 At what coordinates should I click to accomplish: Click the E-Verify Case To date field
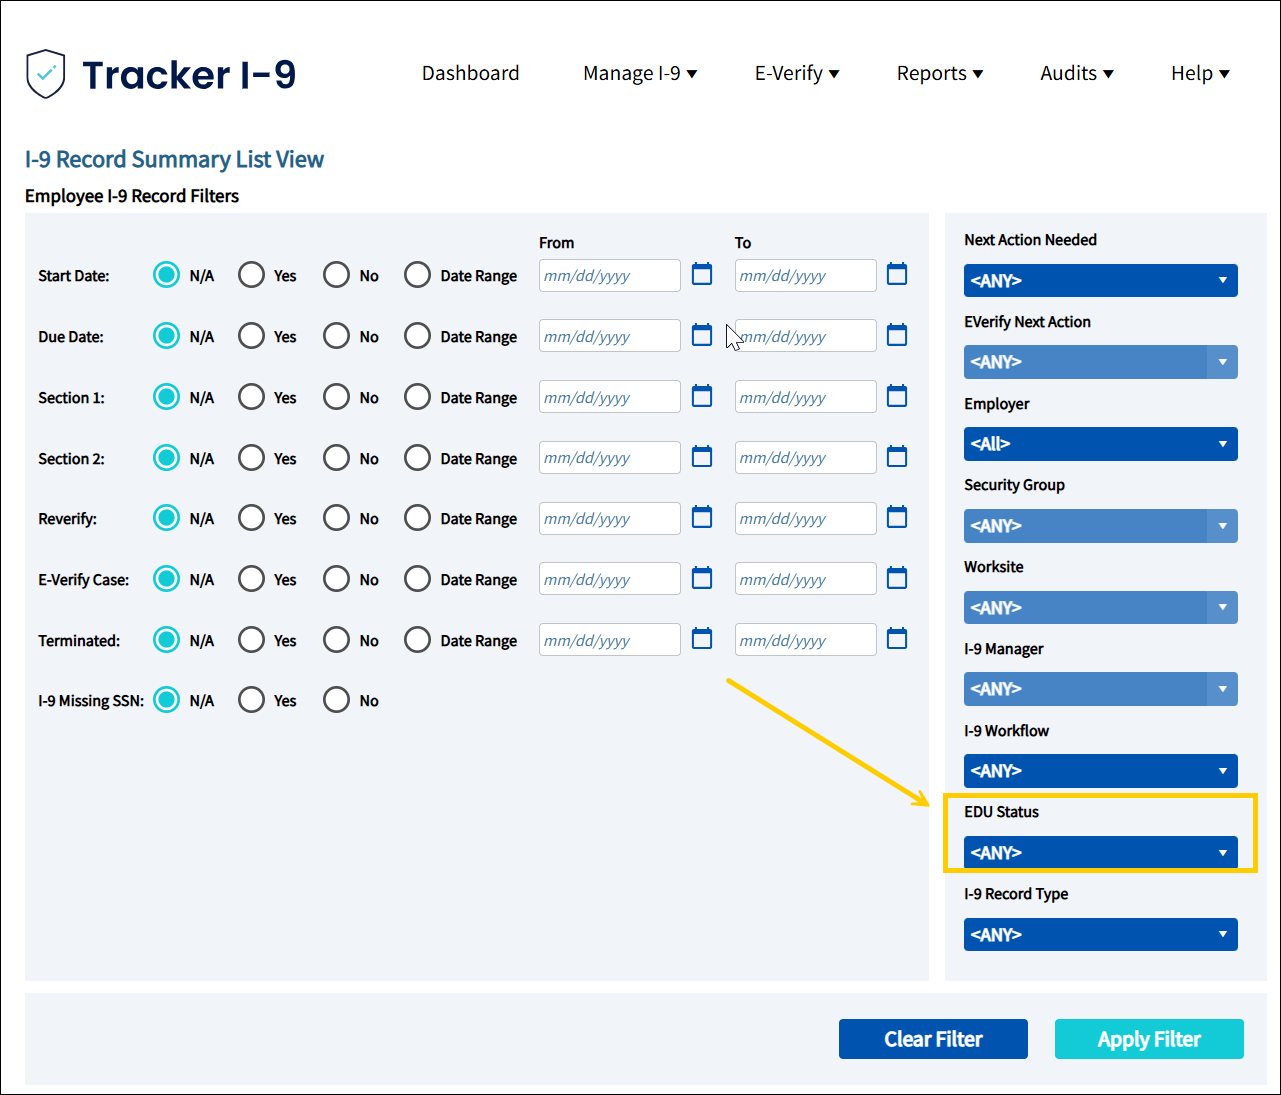(806, 579)
